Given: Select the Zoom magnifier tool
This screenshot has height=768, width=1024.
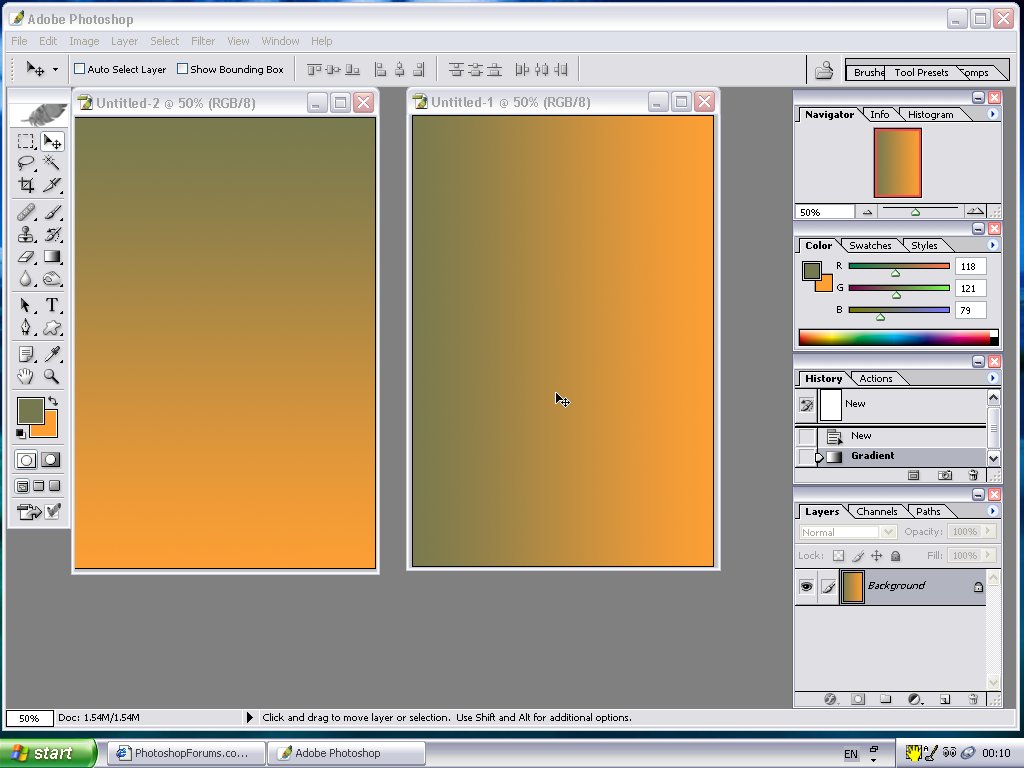Looking at the screenshot, I should click(52, 377).
